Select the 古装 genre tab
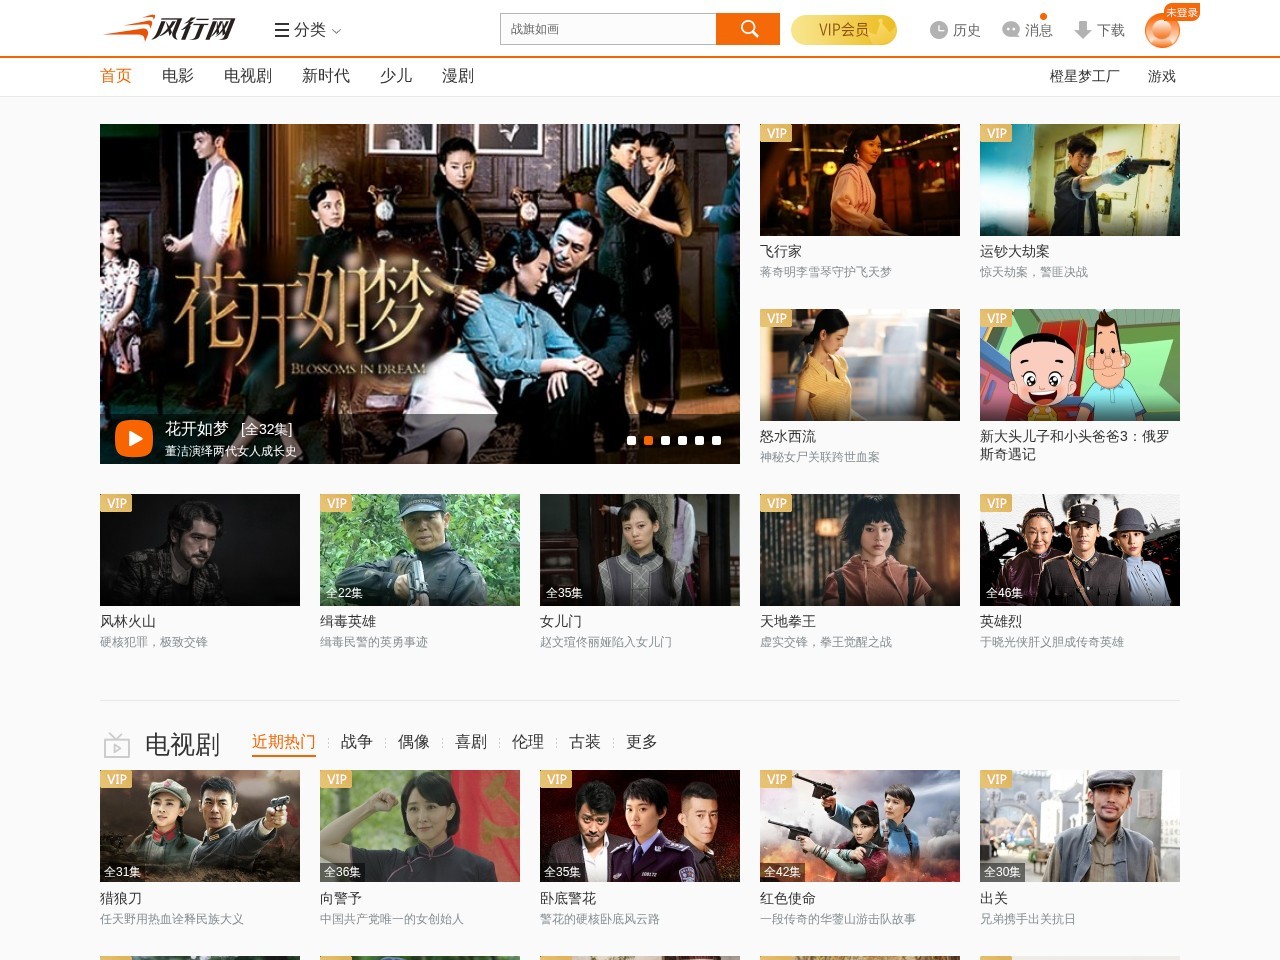The image size is (1280, 960). coord(585,742)
